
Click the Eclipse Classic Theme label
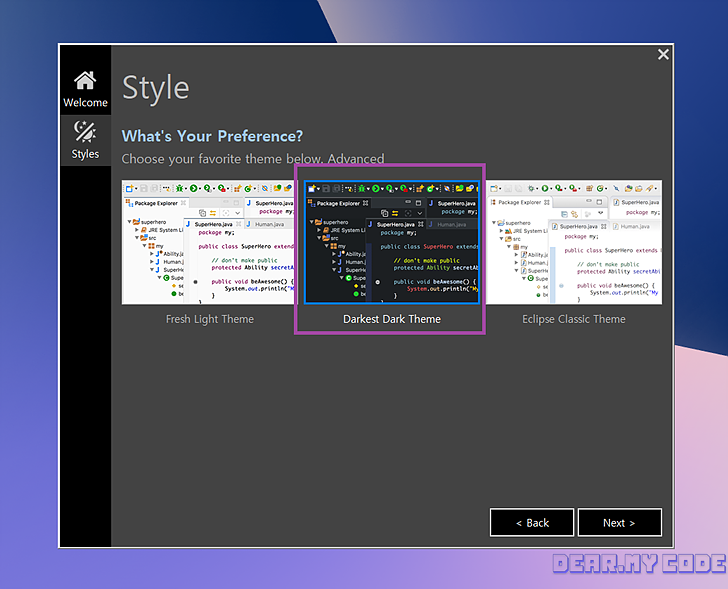coord(574,319)
